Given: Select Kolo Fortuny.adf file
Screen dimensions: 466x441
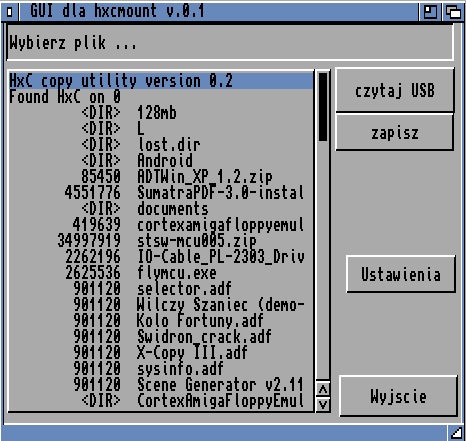Looking at the screenshot, I should (x=161, y=321).
